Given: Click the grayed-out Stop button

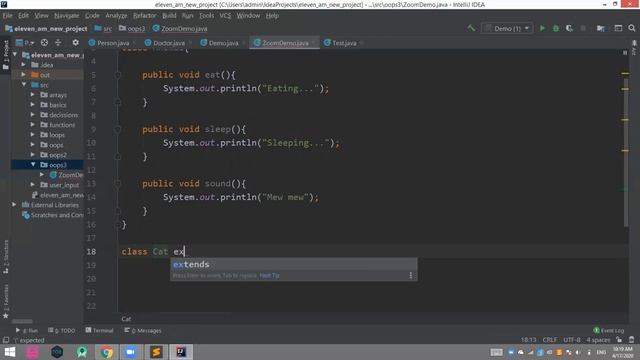Looking at the screenshot, I should pyautogui.click(x=583, y=28).
